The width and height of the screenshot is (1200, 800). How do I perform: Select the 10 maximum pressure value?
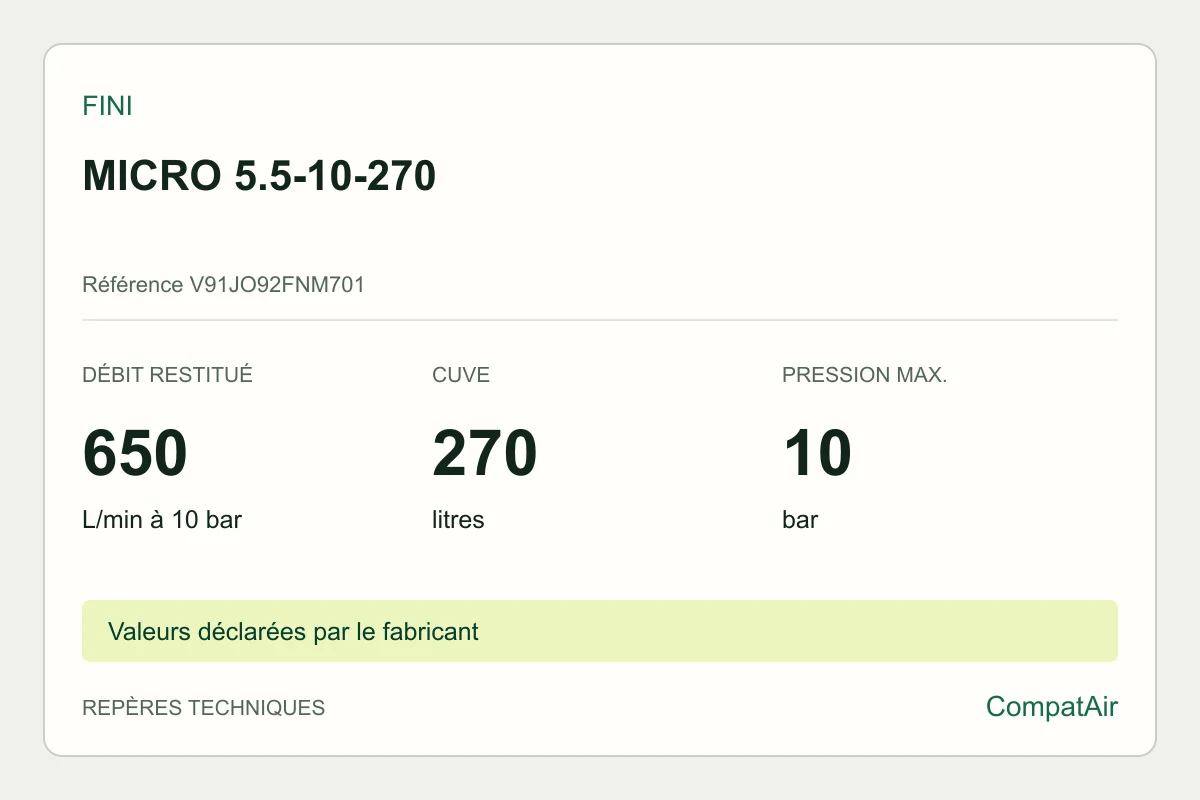pyautogui.click(x=817, y=453)
